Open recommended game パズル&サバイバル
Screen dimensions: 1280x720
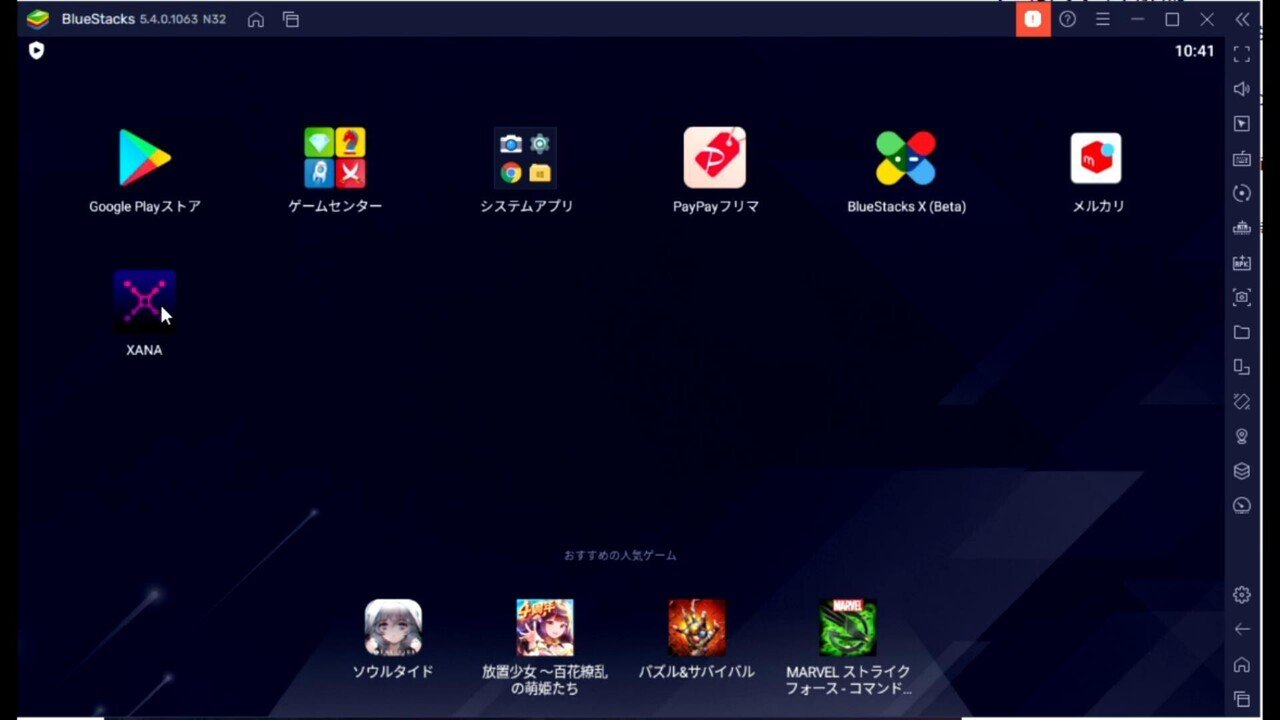point(697,627)
